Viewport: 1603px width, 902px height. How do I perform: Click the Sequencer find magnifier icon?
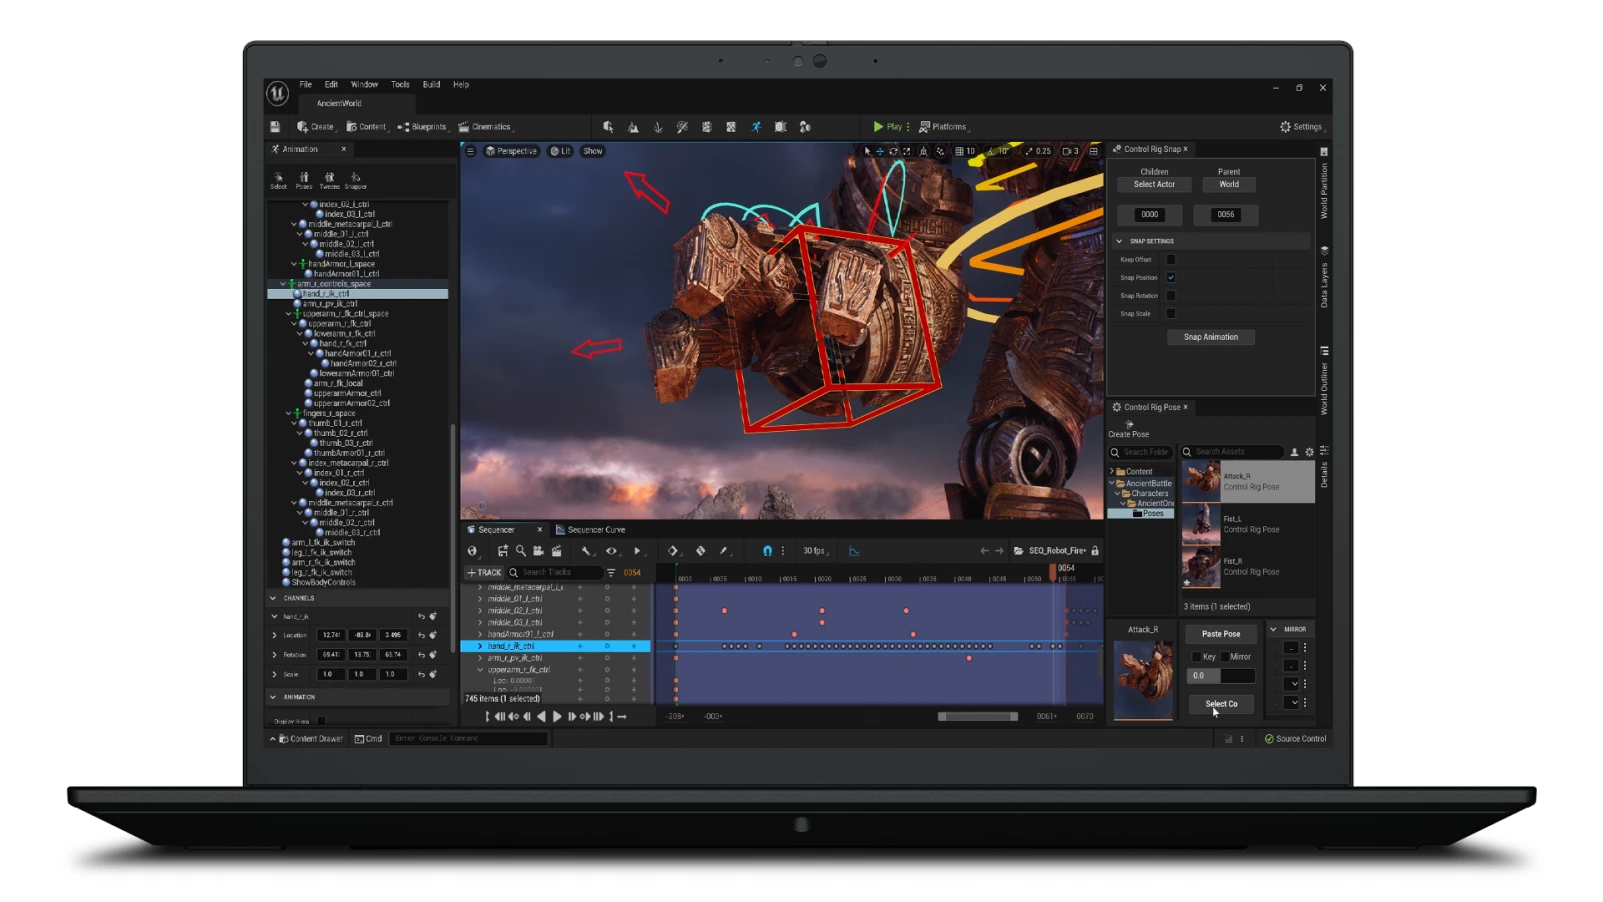pyautogui.click(x=520, y=551)
